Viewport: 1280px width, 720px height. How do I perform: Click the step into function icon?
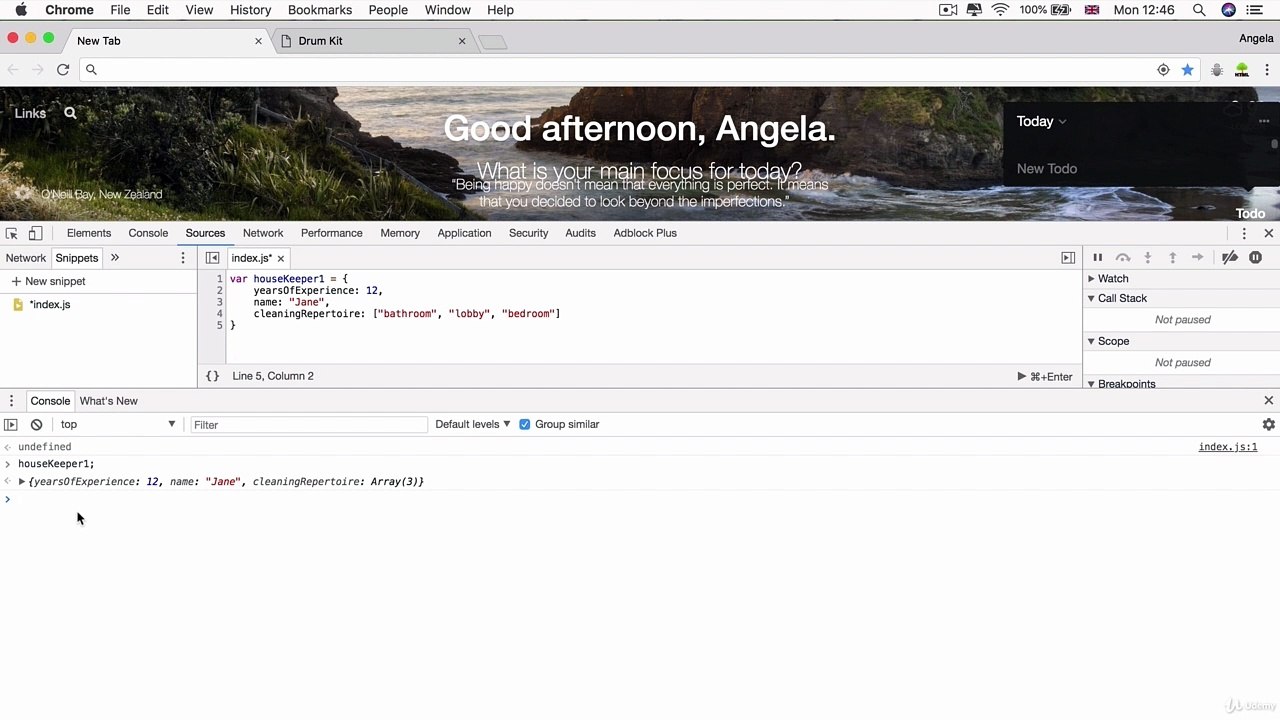(x=1148, y=258)
